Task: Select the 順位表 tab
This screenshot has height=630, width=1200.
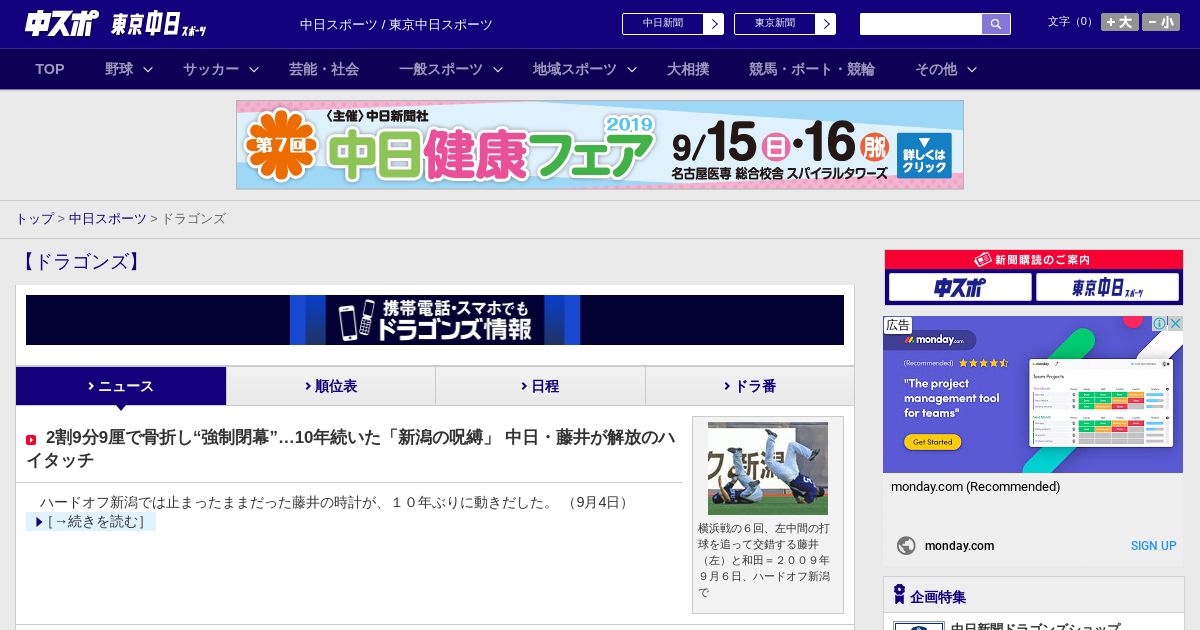Action: click(331, 386)
